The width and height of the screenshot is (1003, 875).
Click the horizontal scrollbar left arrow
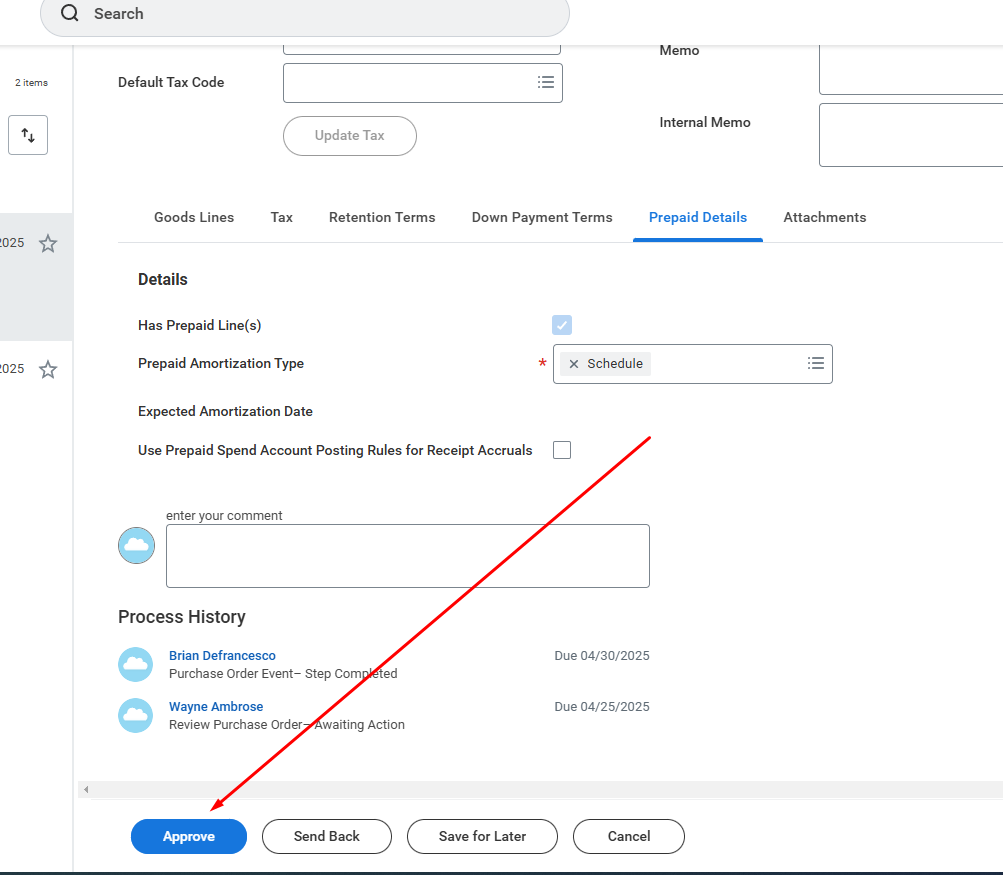pos(86,790)
